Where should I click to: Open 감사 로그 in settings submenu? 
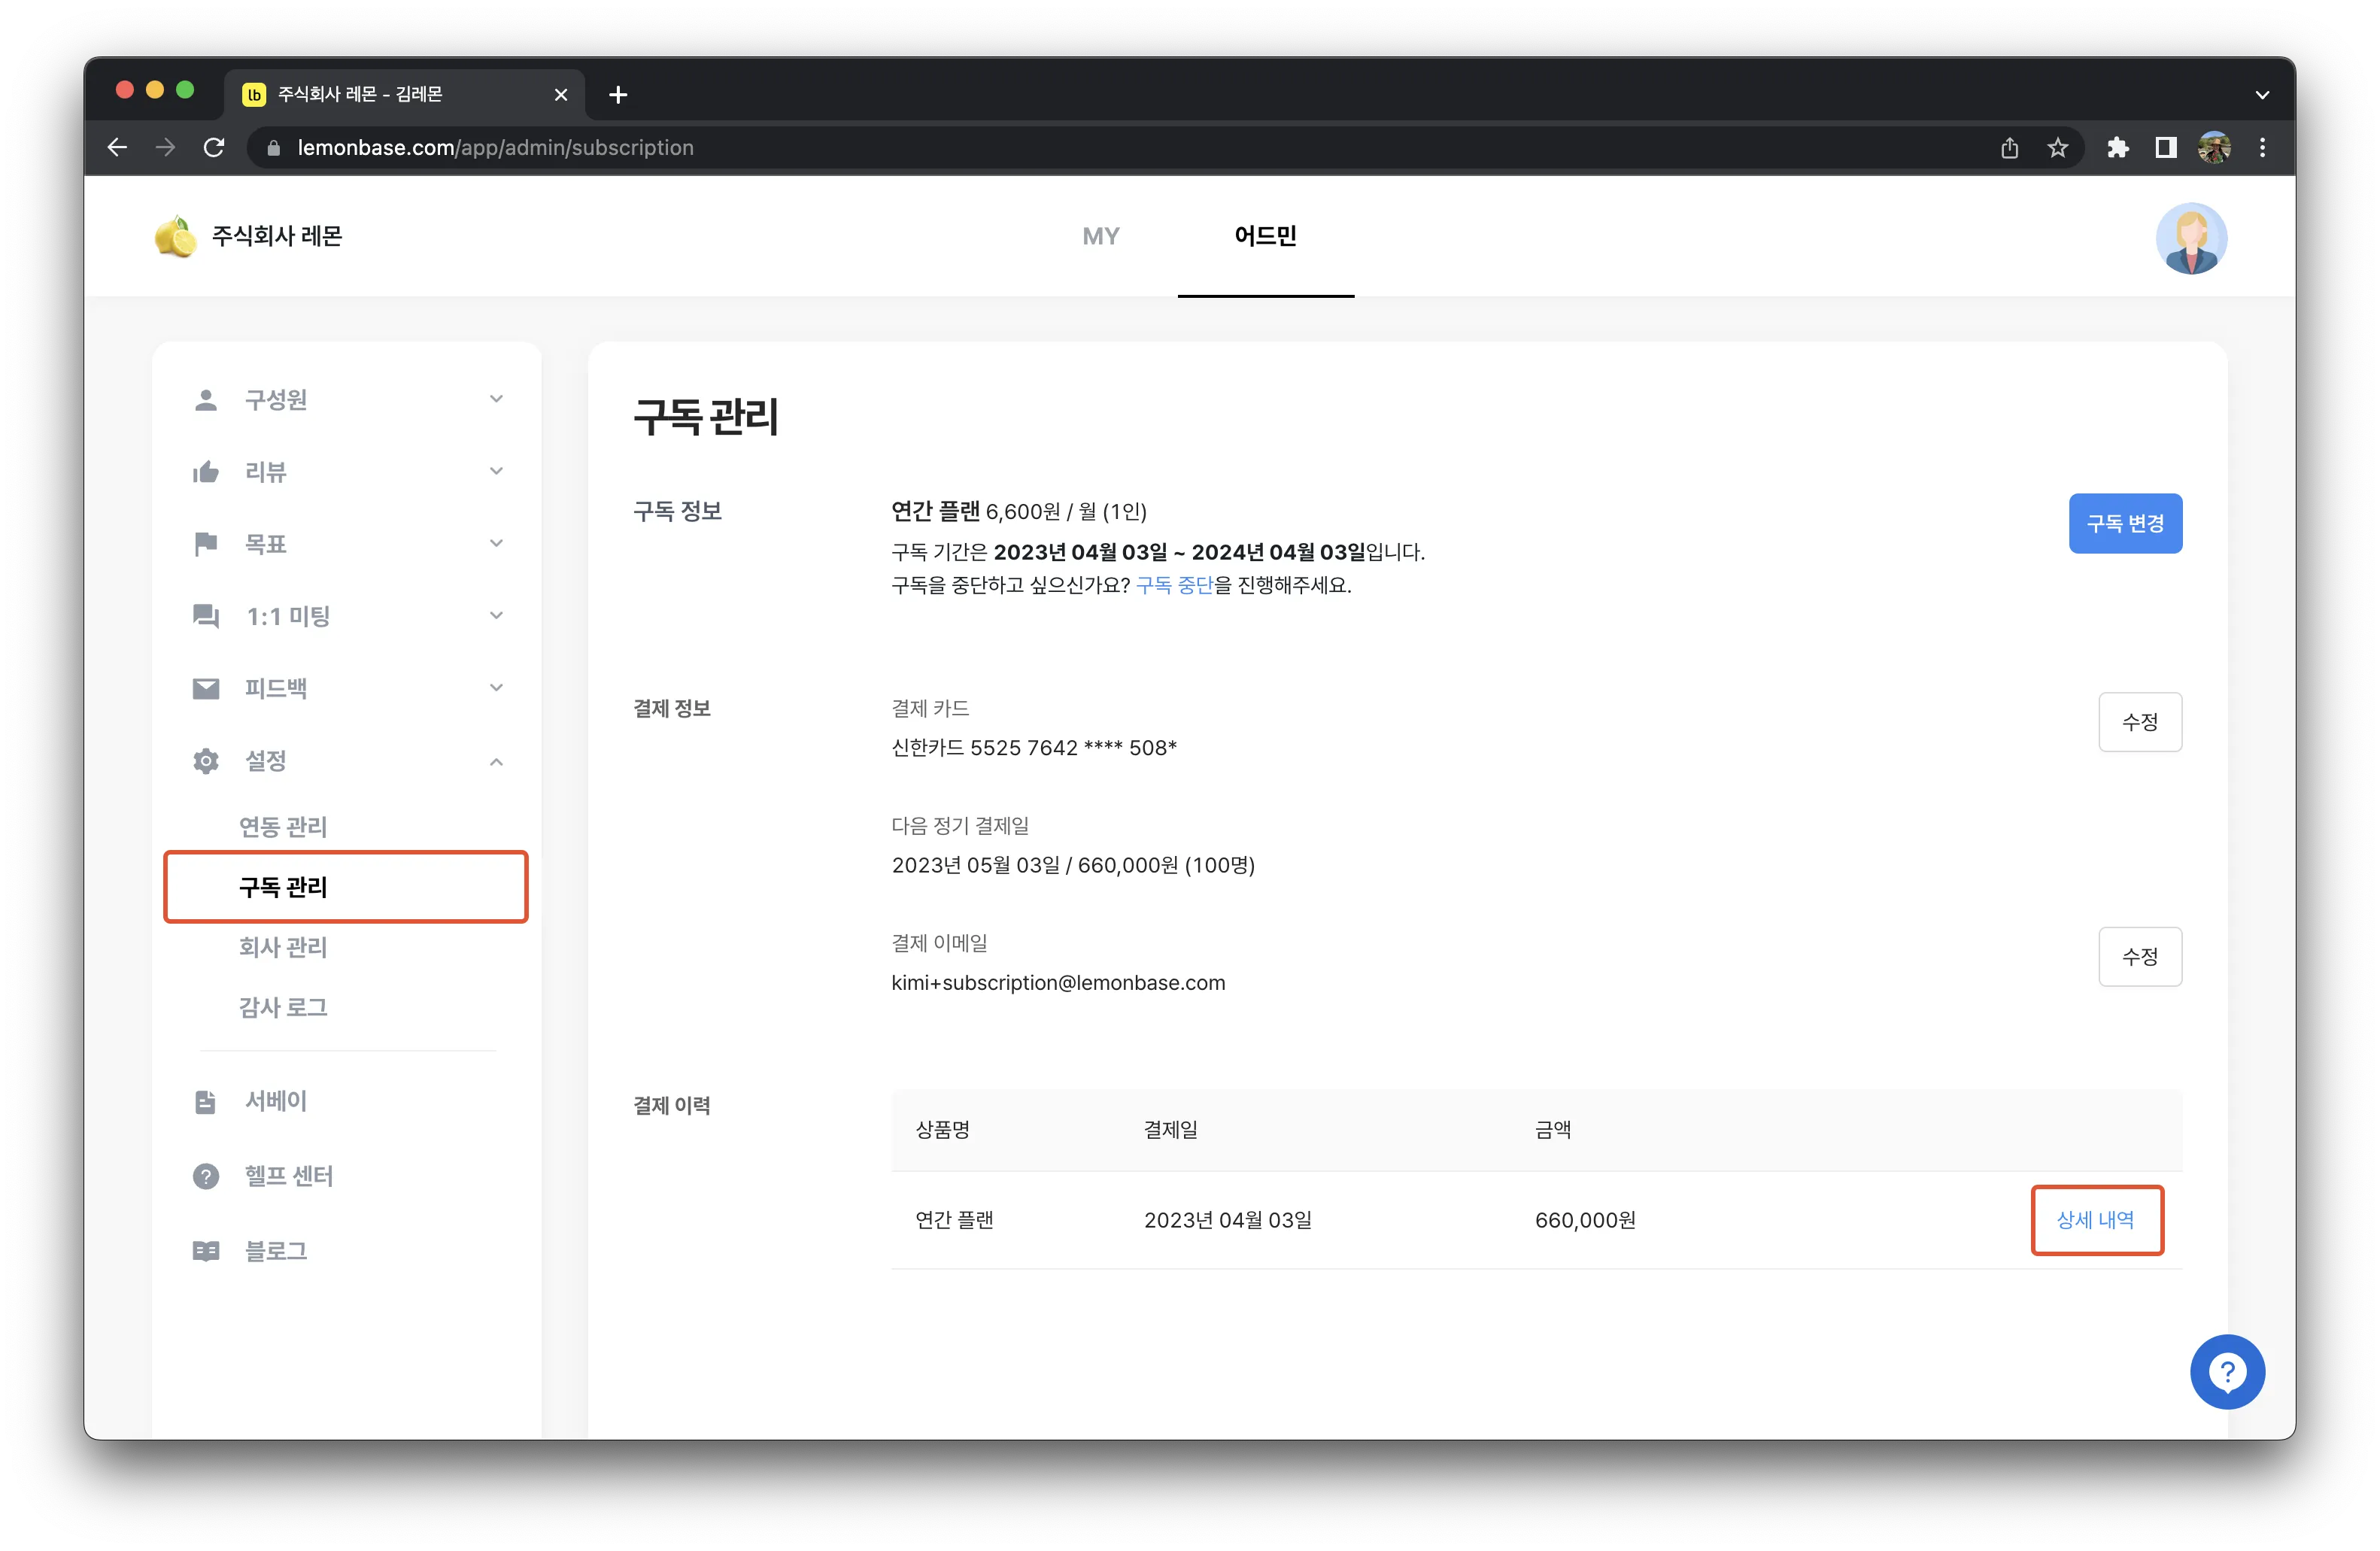(283, 1007)
